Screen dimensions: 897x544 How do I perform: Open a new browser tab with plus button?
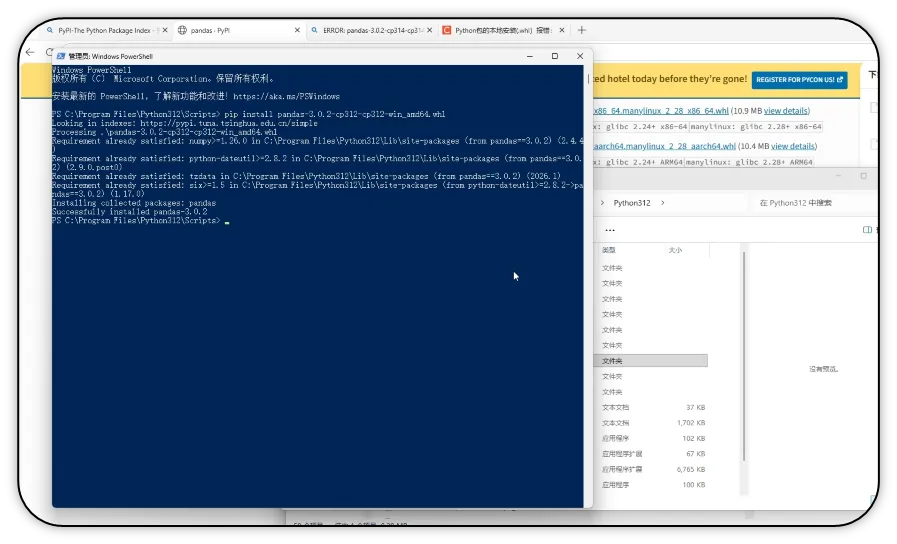tap(582, 30)
